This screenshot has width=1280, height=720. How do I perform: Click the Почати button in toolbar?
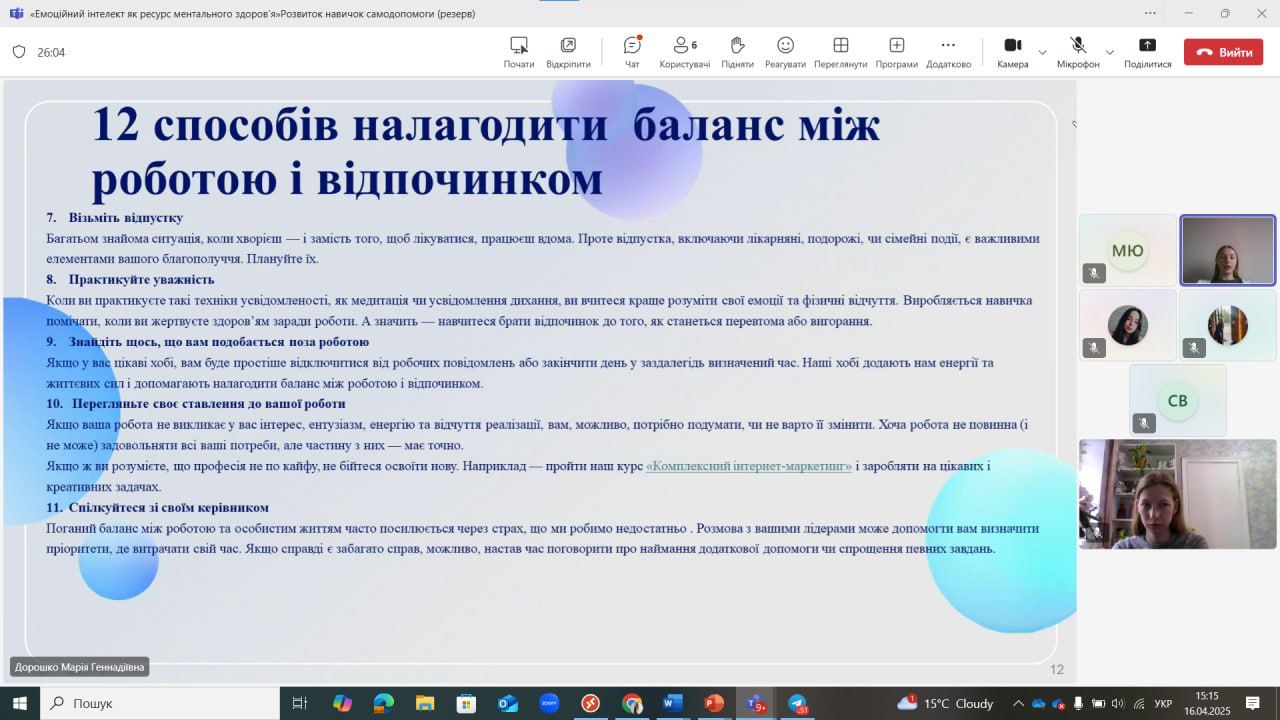coord(519,52)
